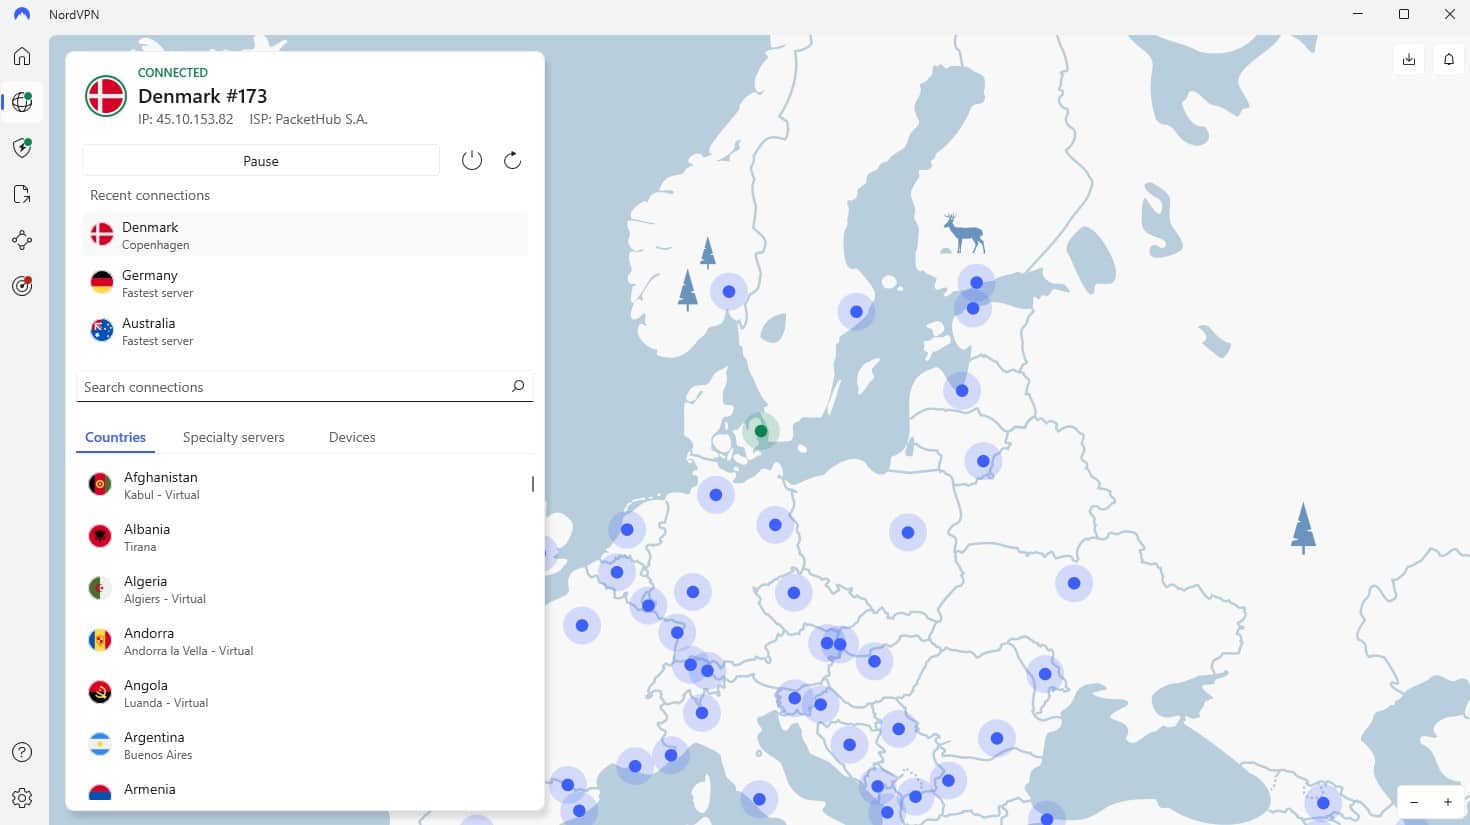Select Andorra in the country list

[305, 641]
